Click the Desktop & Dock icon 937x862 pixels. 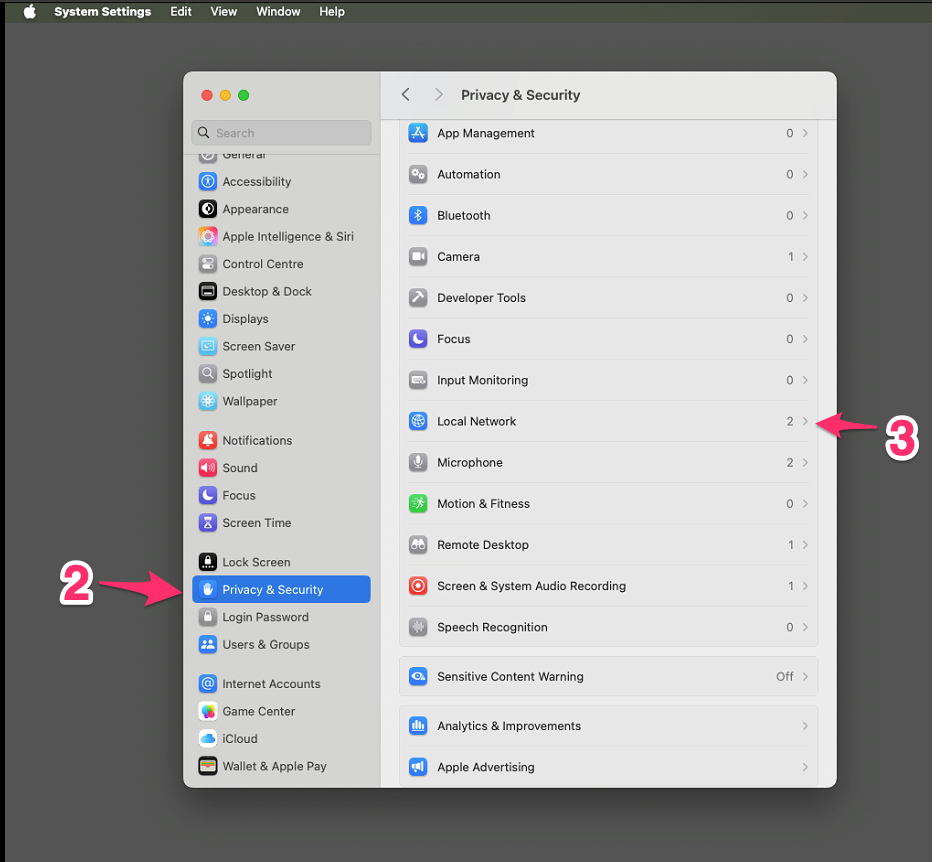tap(207, 291)
